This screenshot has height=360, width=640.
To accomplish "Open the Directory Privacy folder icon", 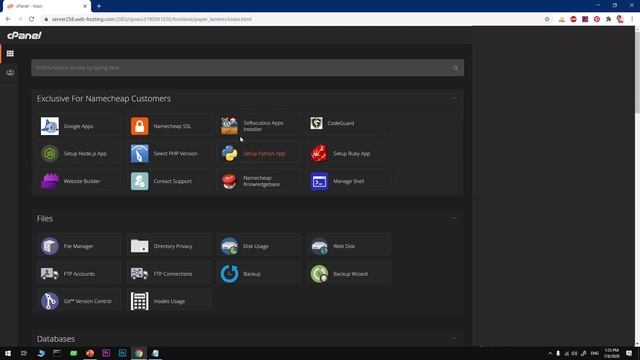I will pos(140,246).
